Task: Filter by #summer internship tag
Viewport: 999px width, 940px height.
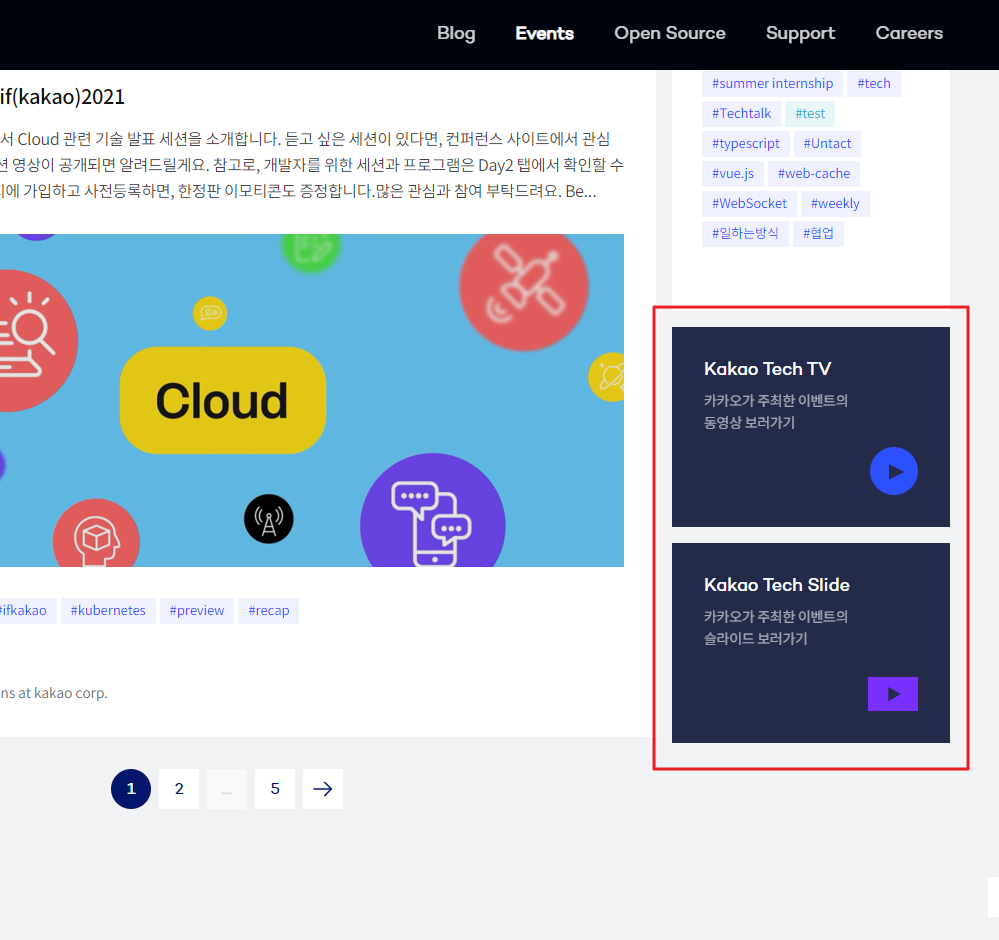Action: [772, 83]
